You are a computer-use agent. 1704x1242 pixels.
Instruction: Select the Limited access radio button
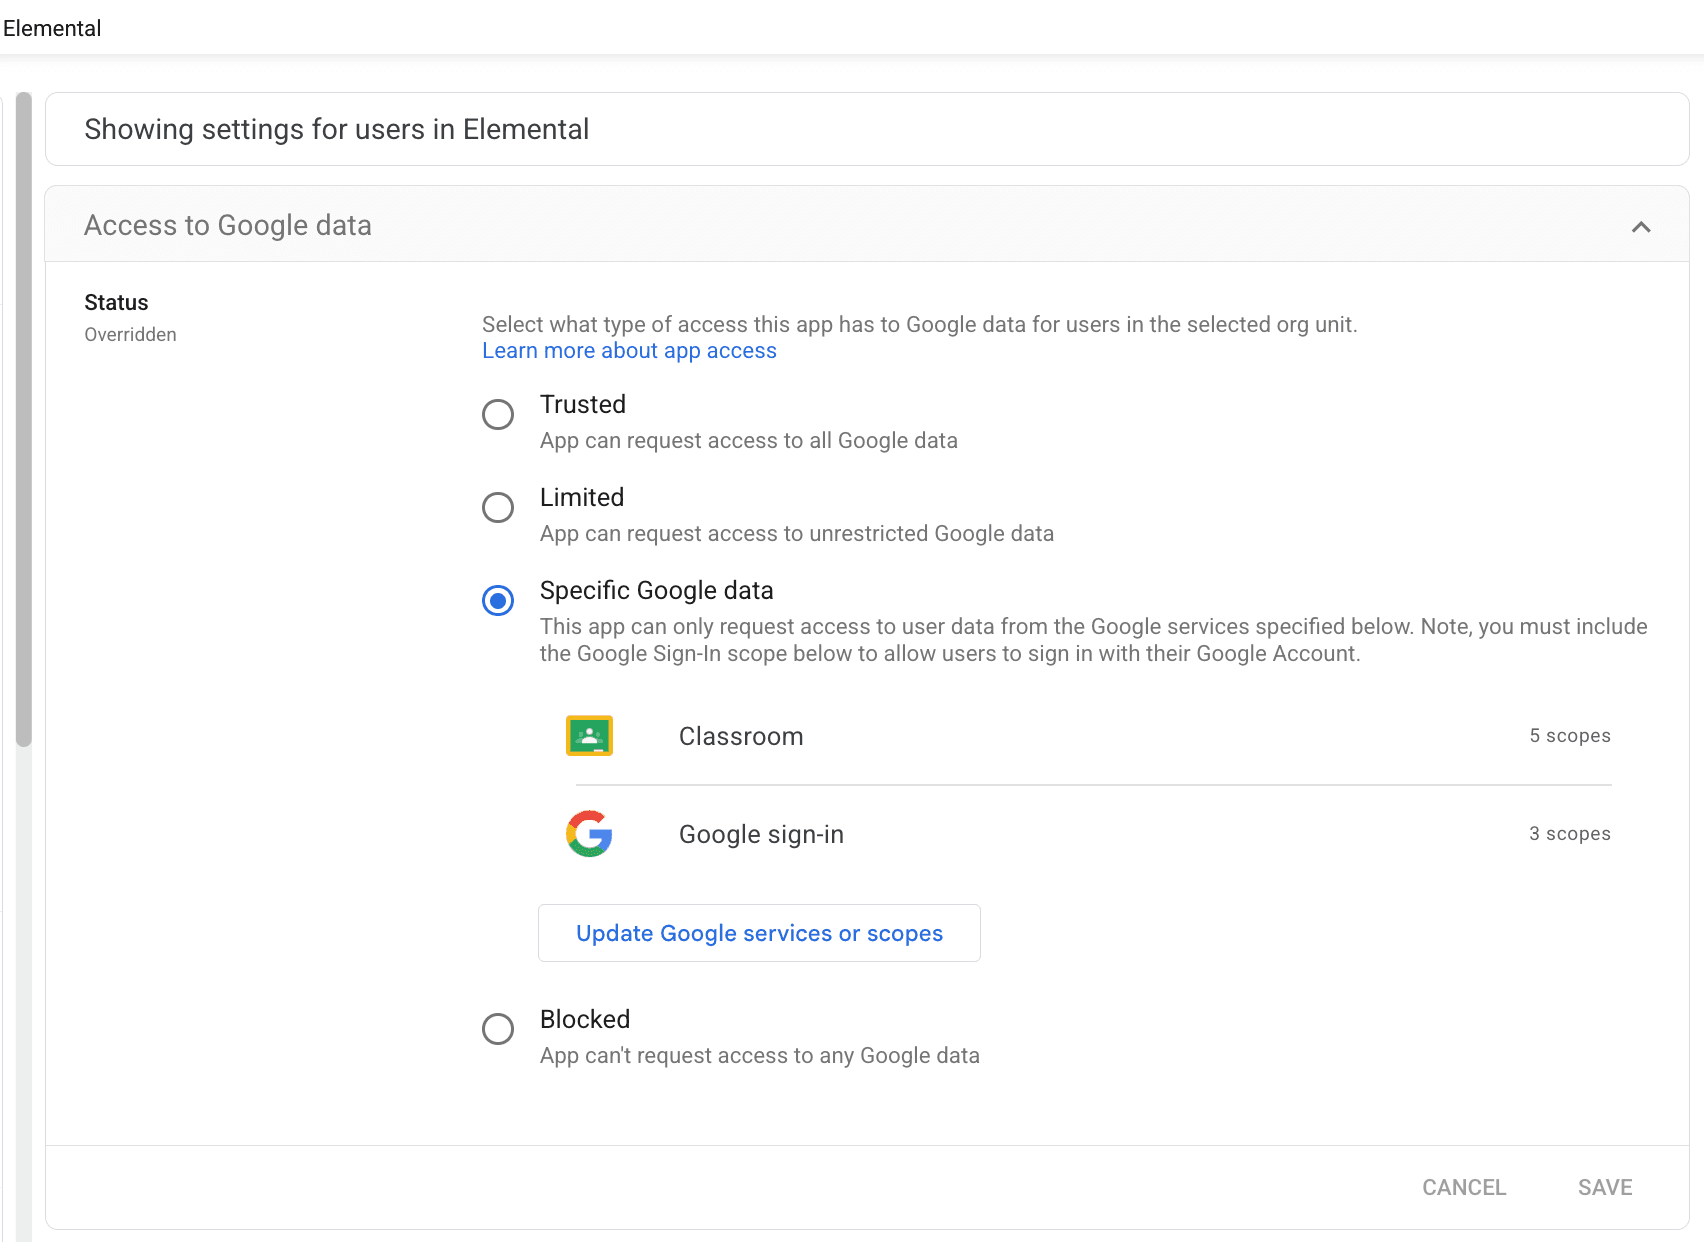[x=498, y=507]
